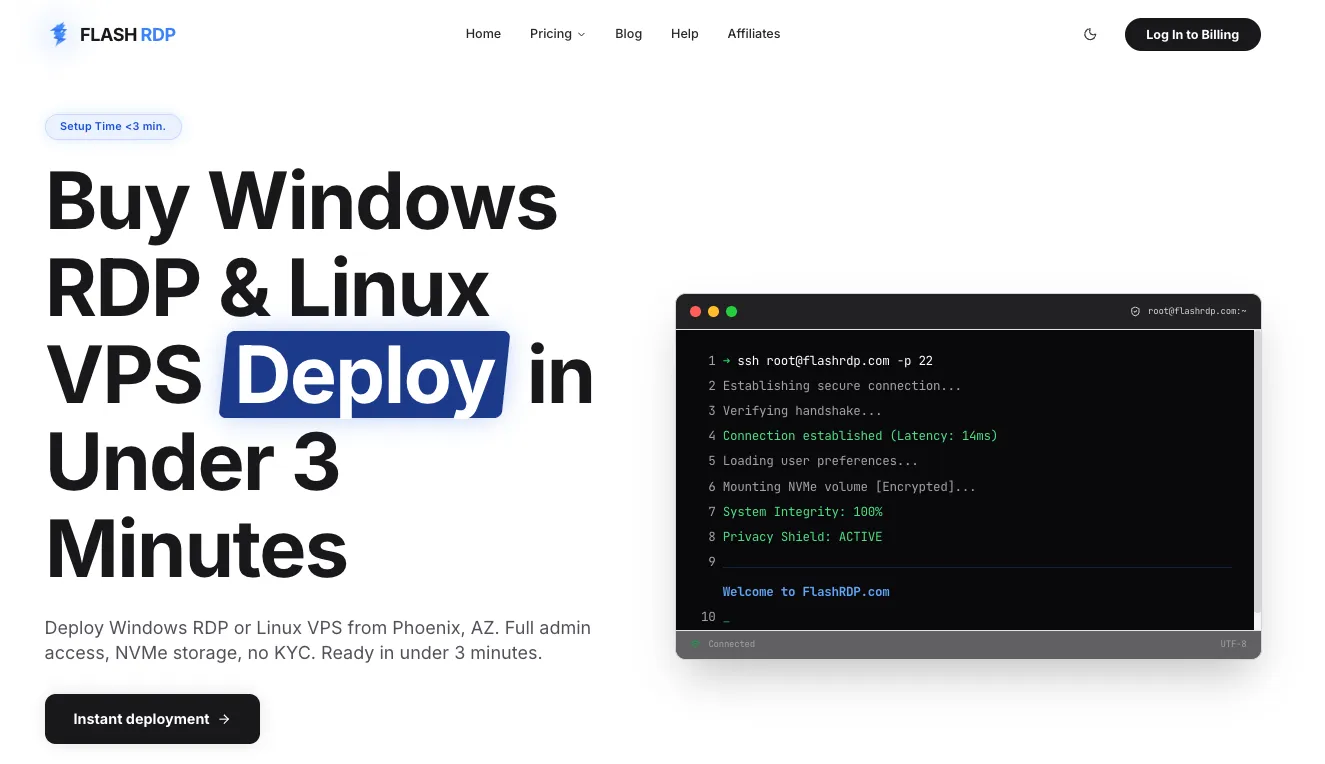Click the Instant deployment button
The image size is (1325, 764).
[x=152, y=719]
